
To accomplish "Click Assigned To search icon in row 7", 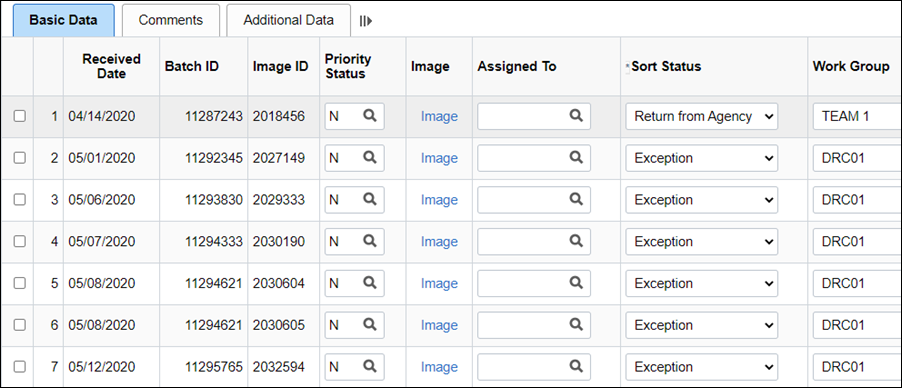I will pos(576,366).
